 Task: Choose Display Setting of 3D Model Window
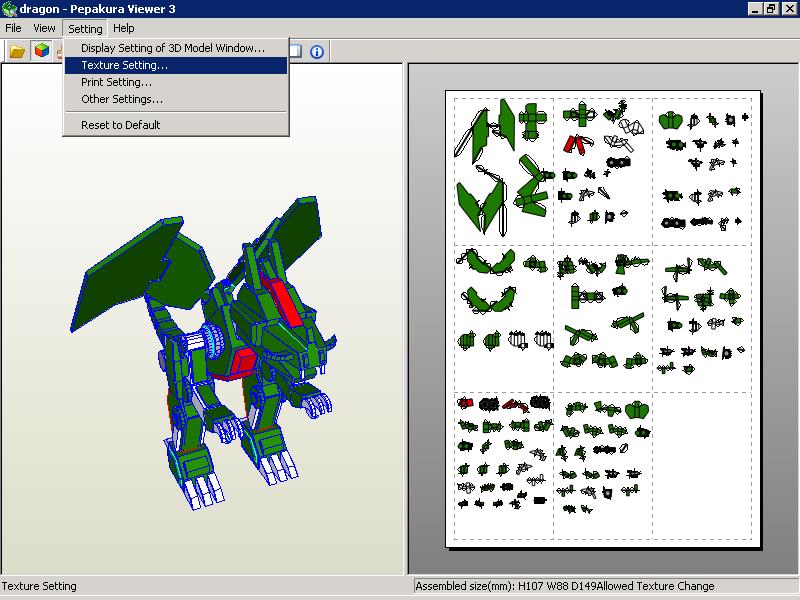[176, 48]
